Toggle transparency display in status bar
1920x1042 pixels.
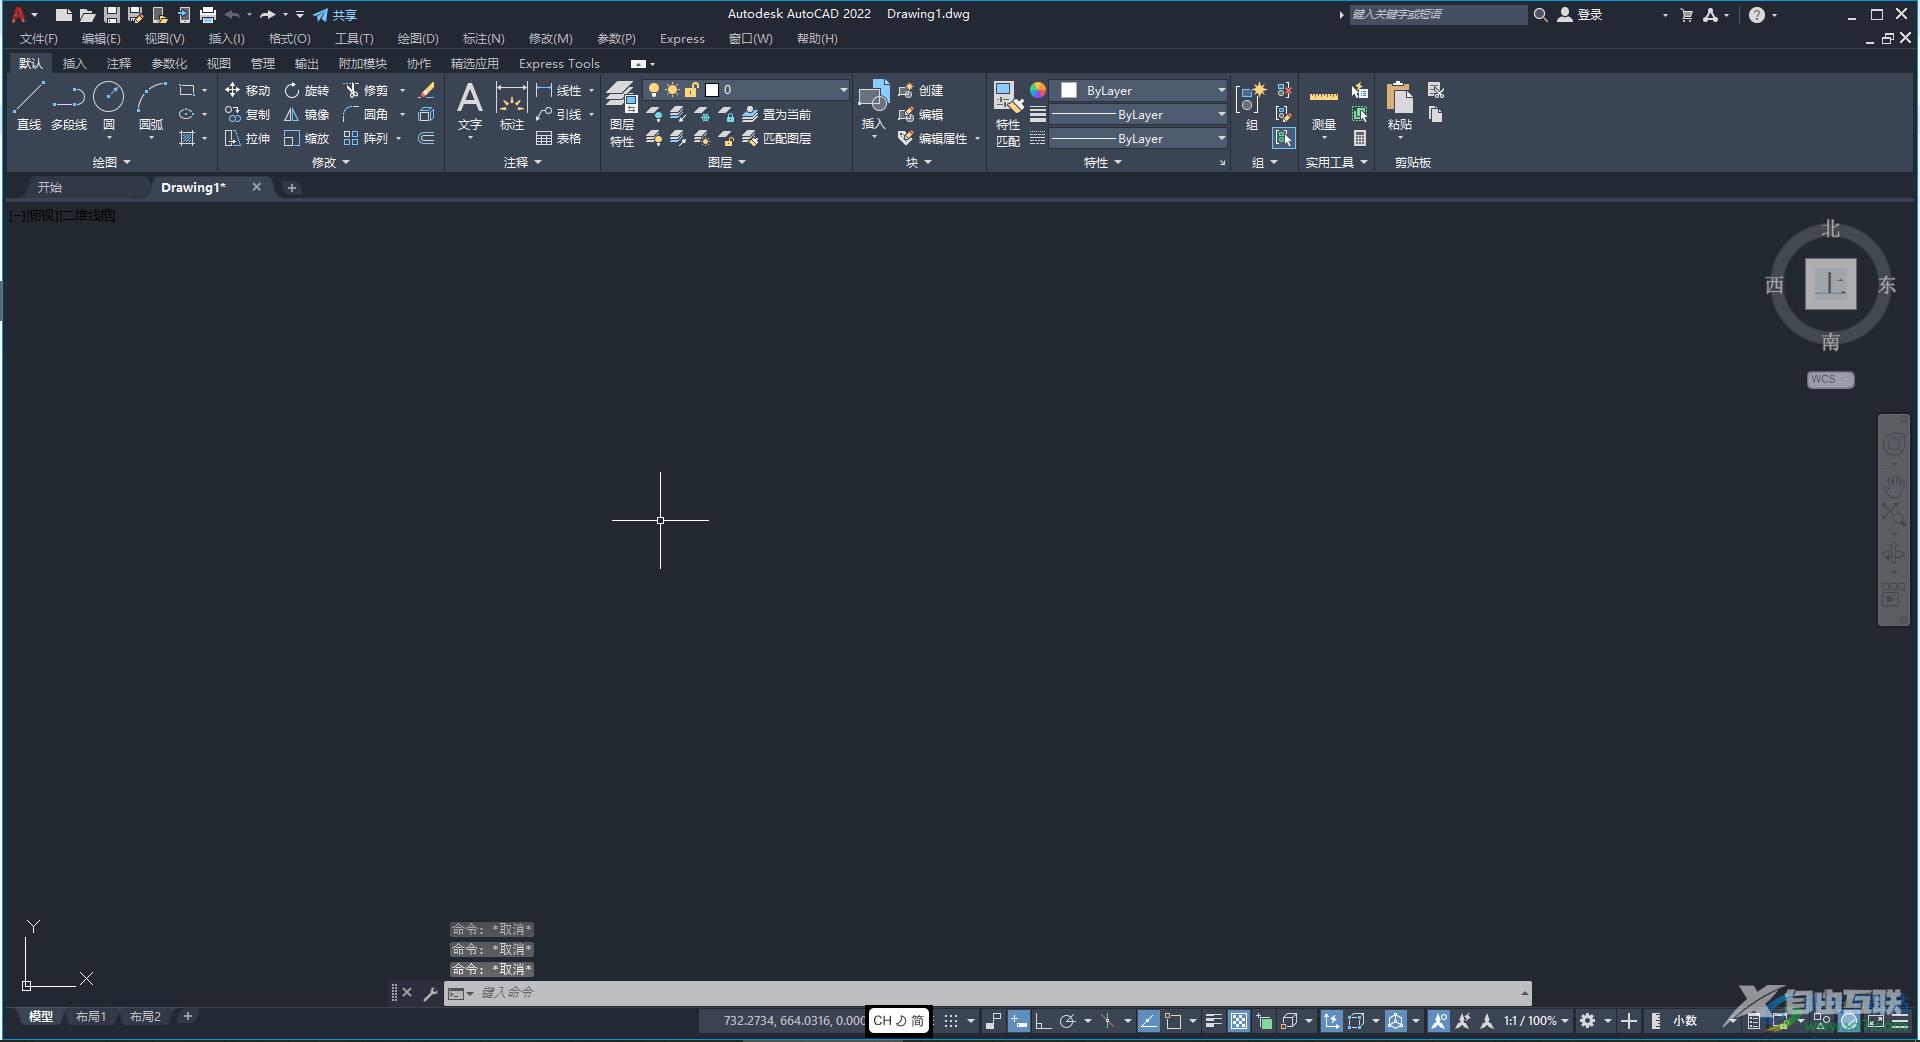tap(1239, 1021)
